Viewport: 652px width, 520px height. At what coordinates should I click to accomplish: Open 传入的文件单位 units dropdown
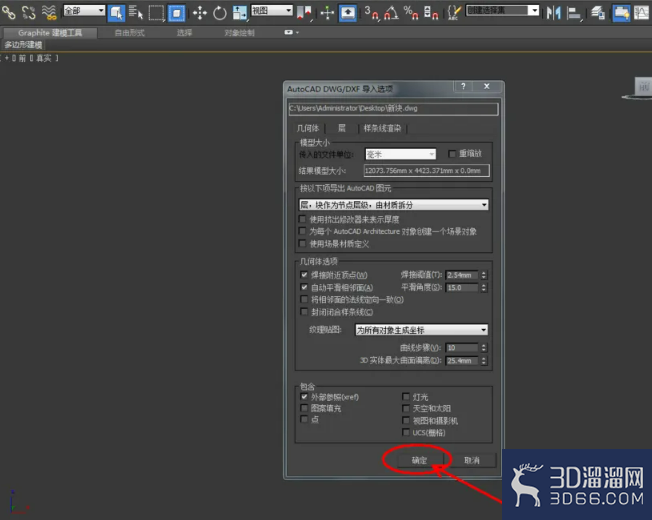(x=400, y=155)
